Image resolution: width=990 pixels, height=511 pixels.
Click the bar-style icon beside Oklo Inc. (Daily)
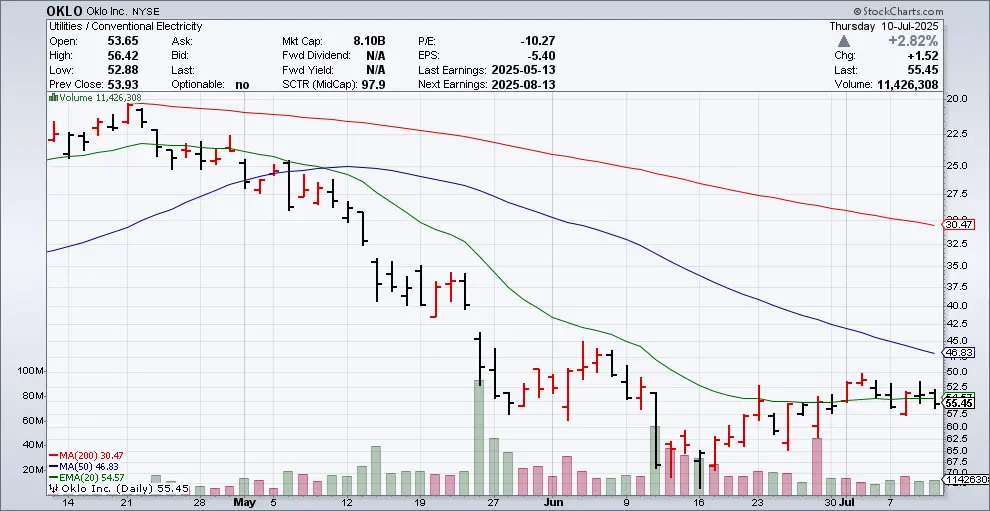tap(53, 488)
